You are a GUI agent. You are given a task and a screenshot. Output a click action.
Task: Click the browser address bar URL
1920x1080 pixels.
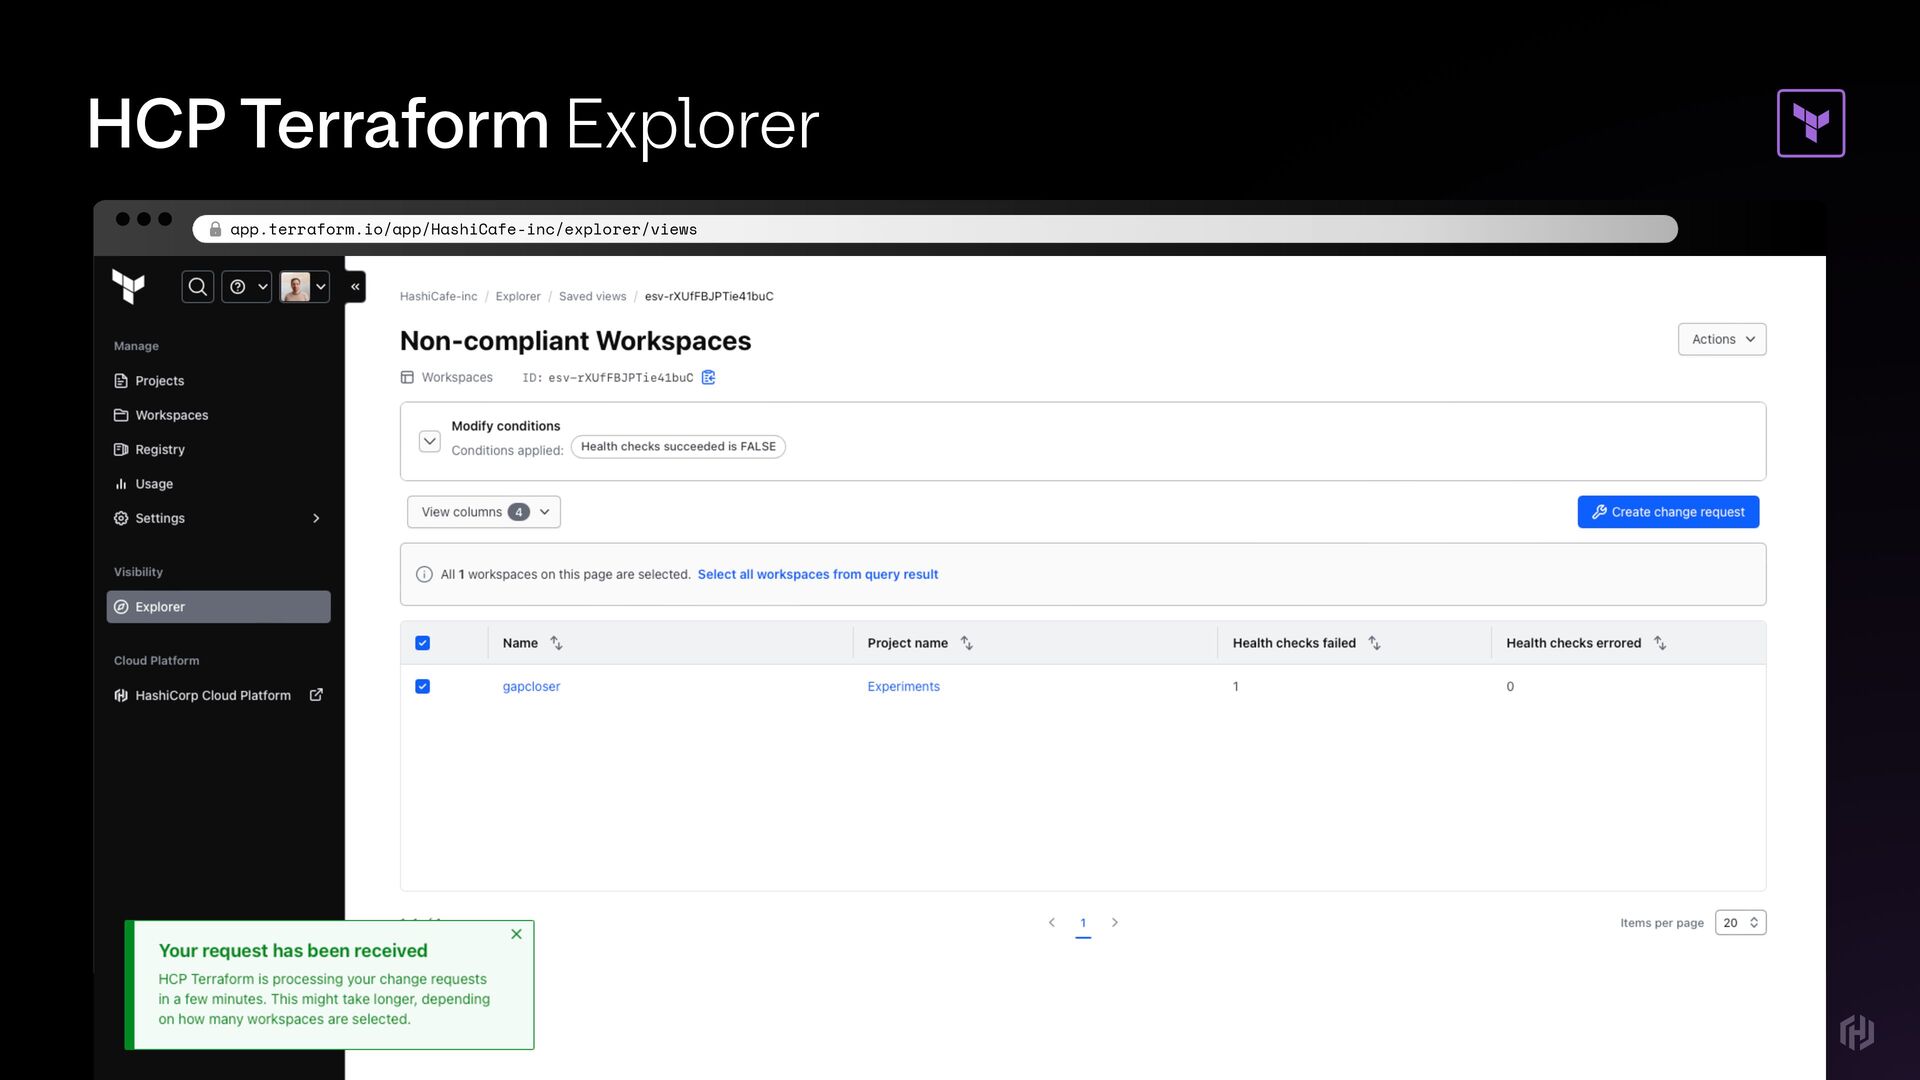click(x=463, y=230)
